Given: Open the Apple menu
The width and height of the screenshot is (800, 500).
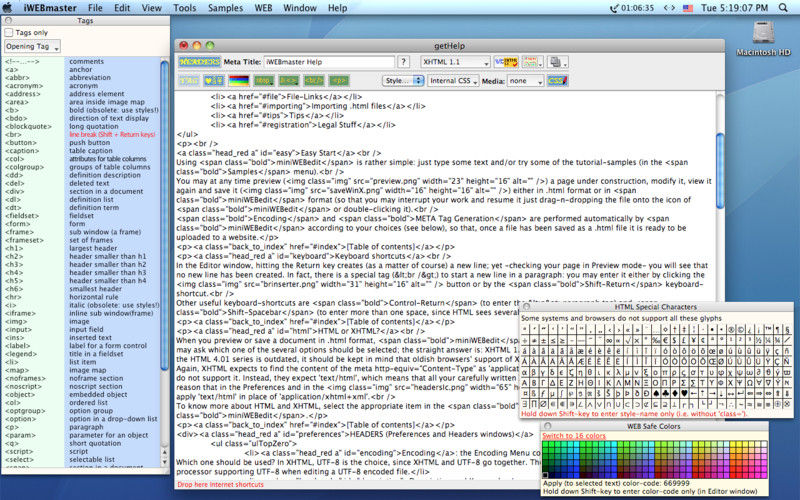Looking at the screenshot, I should [9, 8].
